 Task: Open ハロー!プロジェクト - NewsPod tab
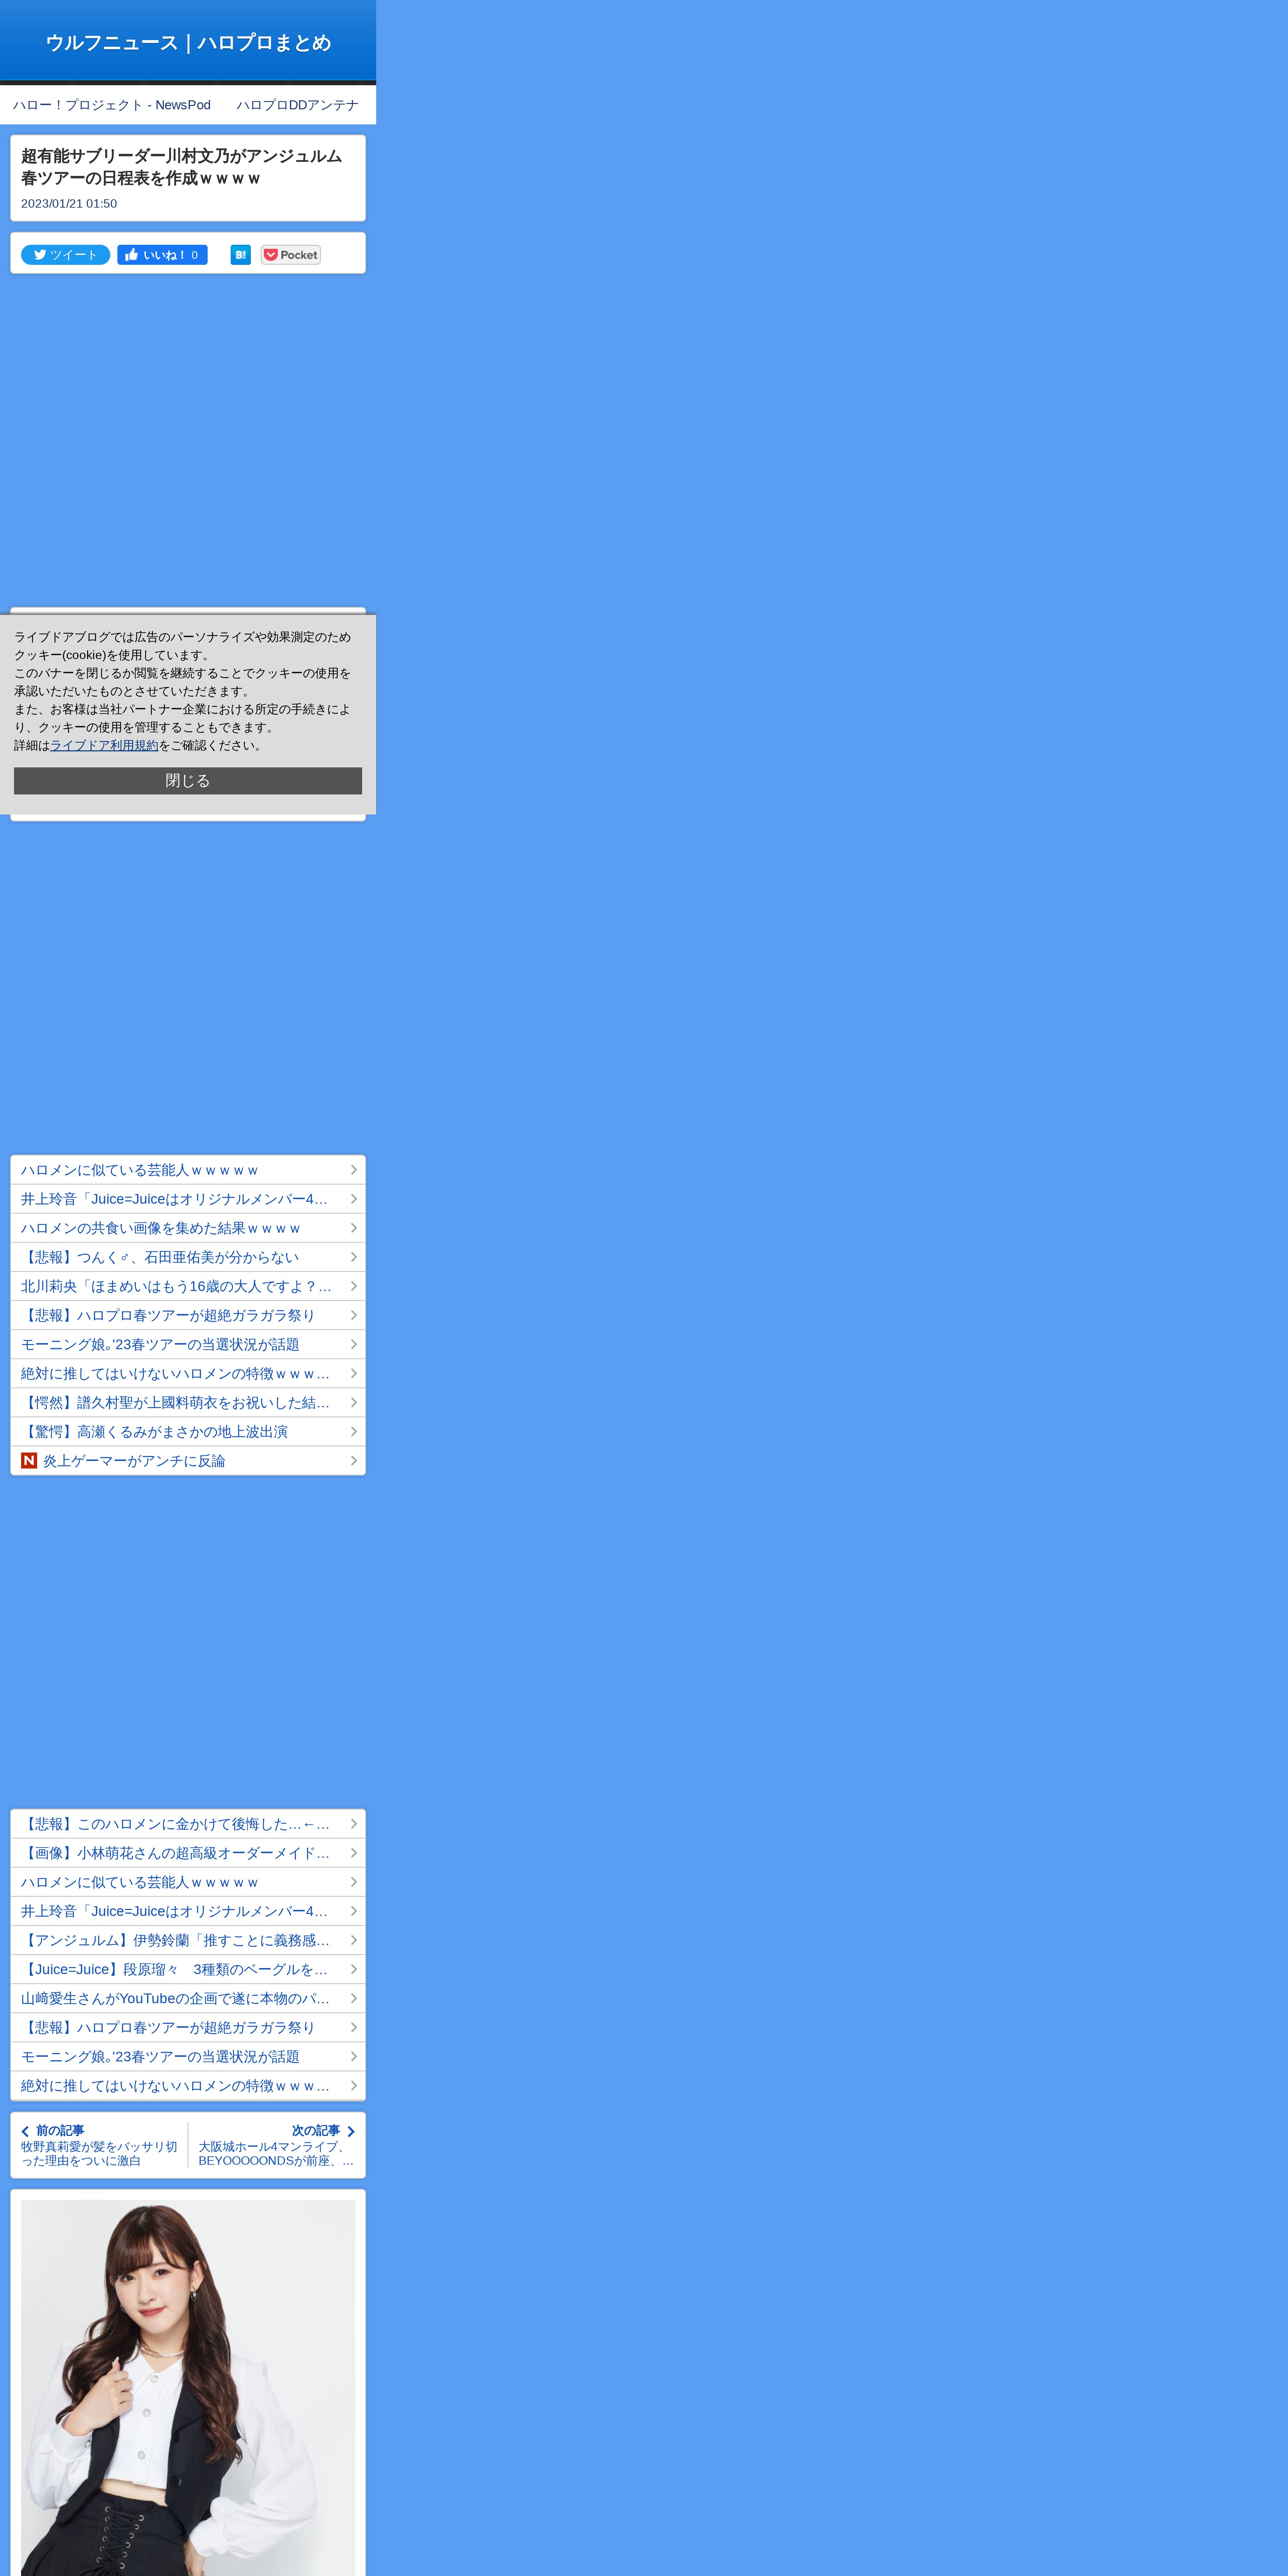pyautogui.click(x=112, y=105)
